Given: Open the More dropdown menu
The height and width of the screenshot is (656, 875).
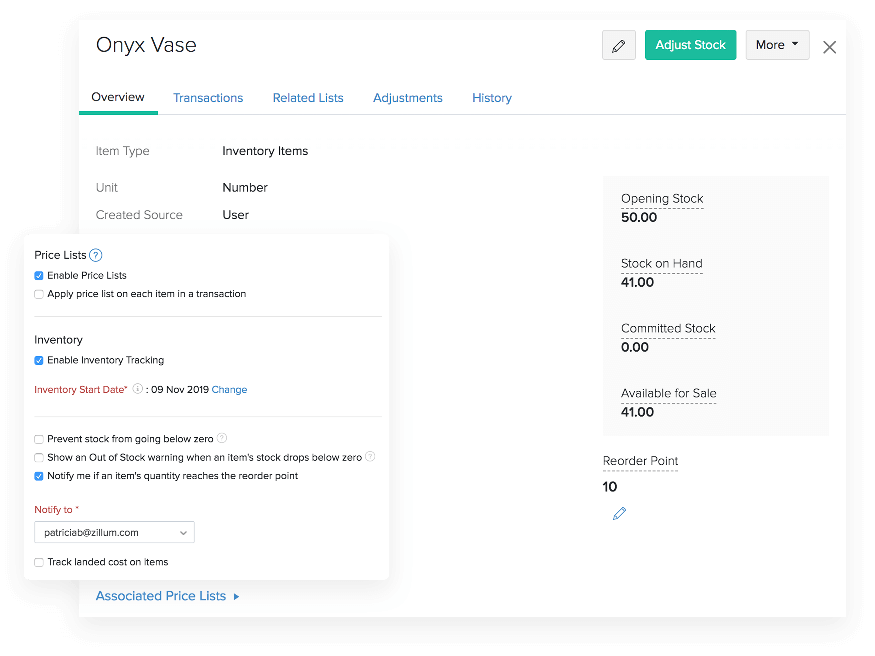Looking at the screenshot, I should [x=777, y=45].
